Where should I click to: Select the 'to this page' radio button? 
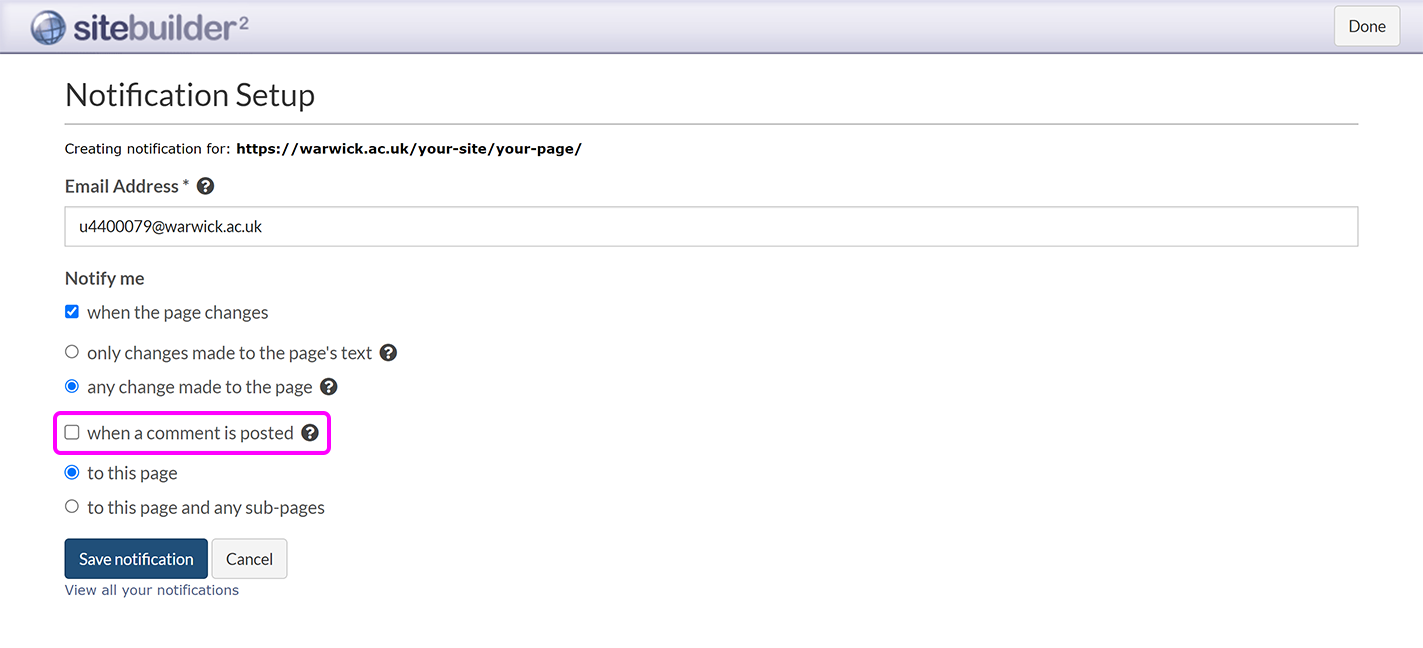72,473
